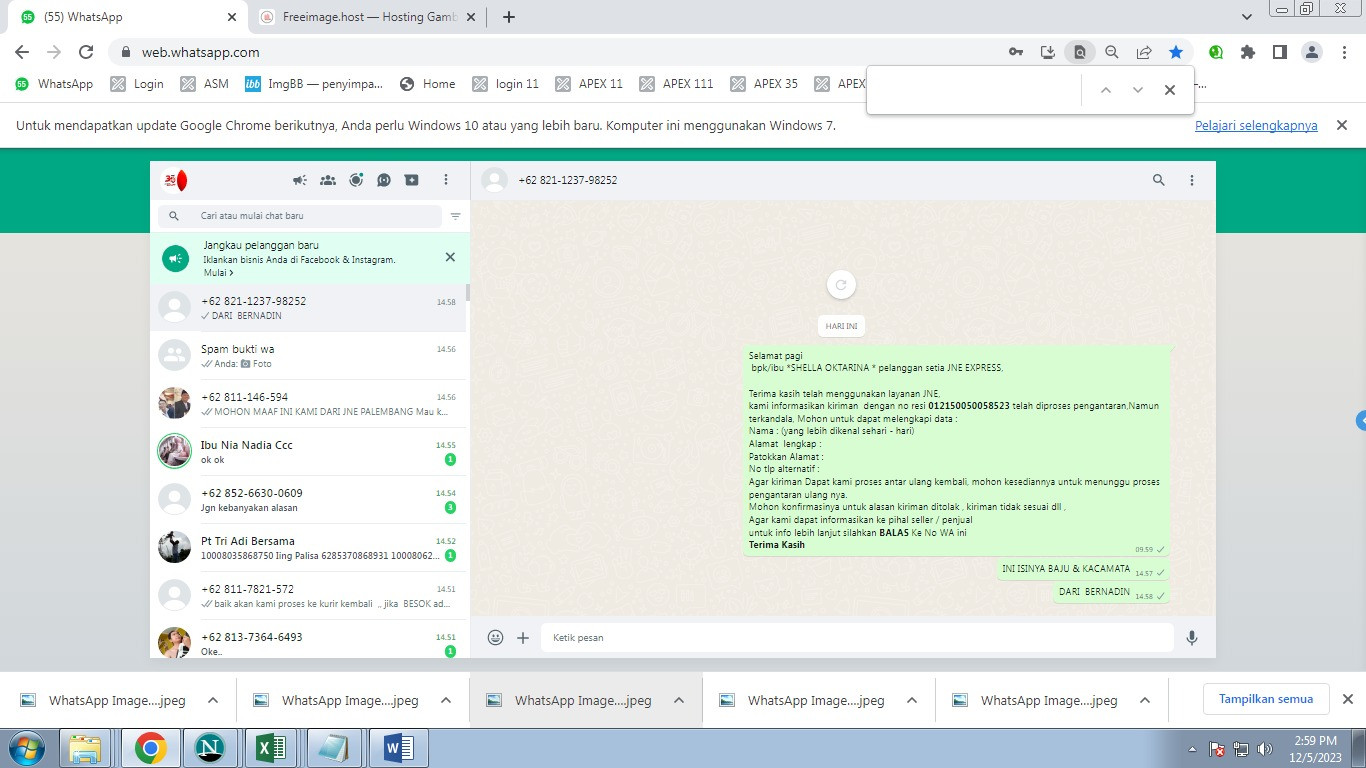
Task: Dismiss the Jangkau pelanggan baru banner
Action: [x=450, y=257]
